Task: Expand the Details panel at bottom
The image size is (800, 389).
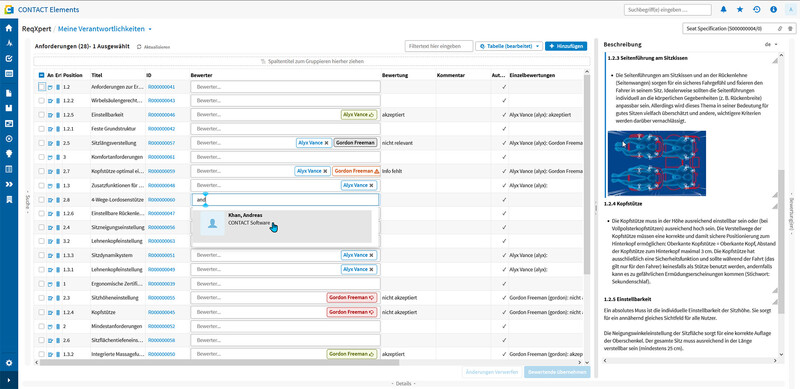Action: tap(403, 383)
